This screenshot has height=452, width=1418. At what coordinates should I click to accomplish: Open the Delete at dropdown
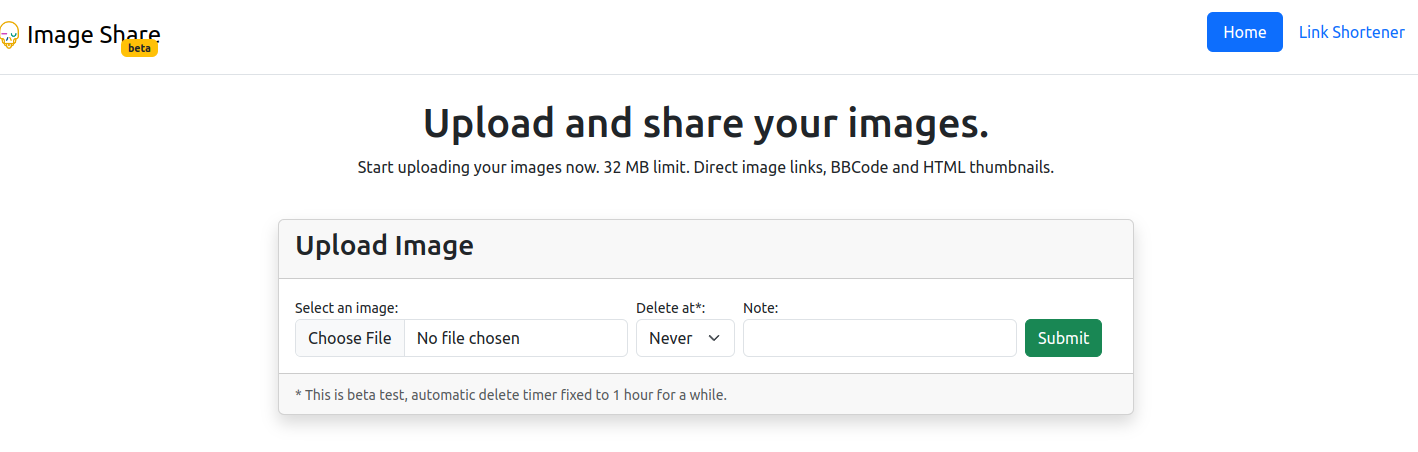685,338
